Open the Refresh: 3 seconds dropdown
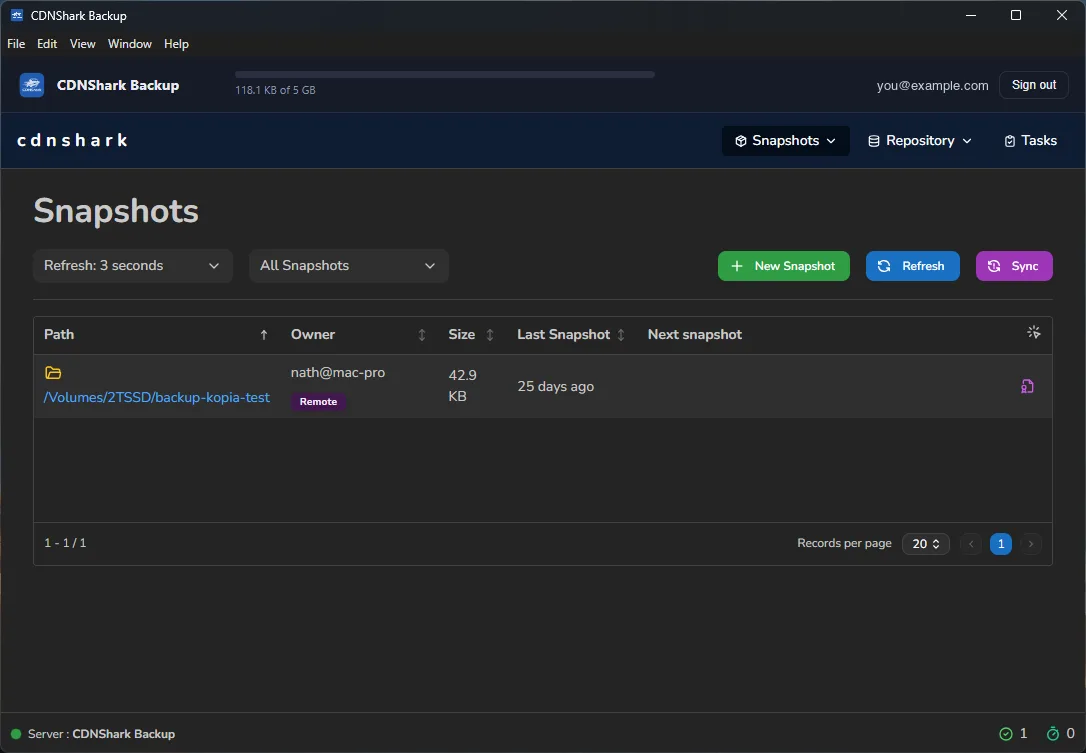Screen dimensions: 1086x753 click(132, 266)
